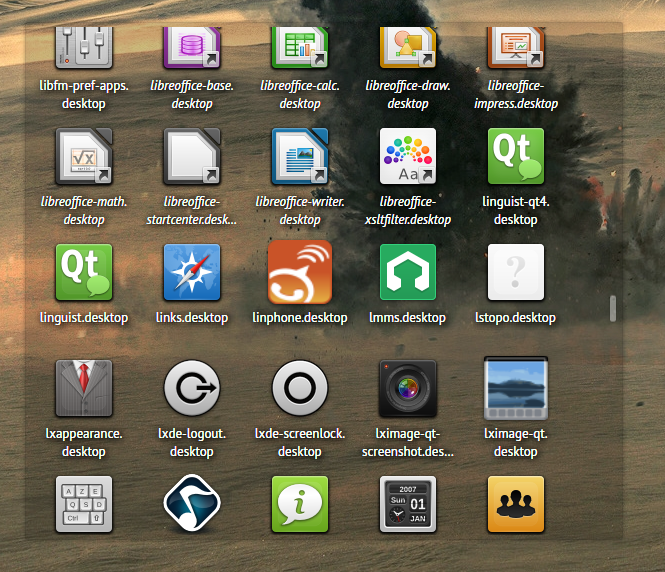
Task: Select the label libreoffice-writer.desktop
Action: coord(300,210)
